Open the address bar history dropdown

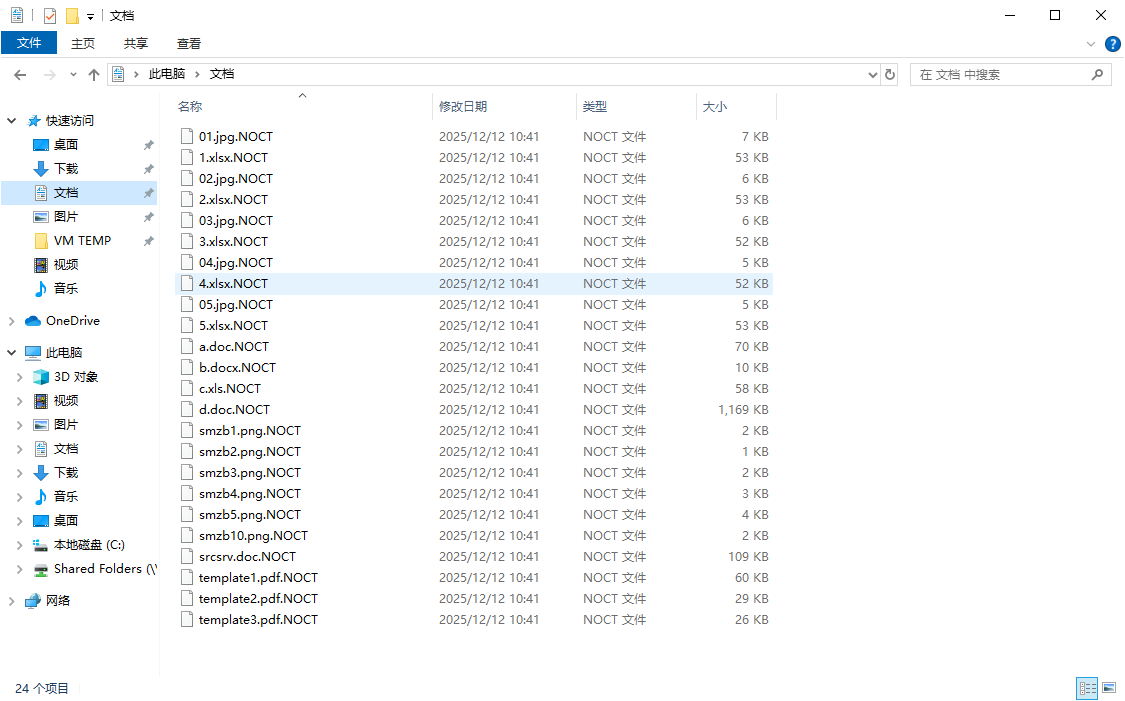coord(872,75)
